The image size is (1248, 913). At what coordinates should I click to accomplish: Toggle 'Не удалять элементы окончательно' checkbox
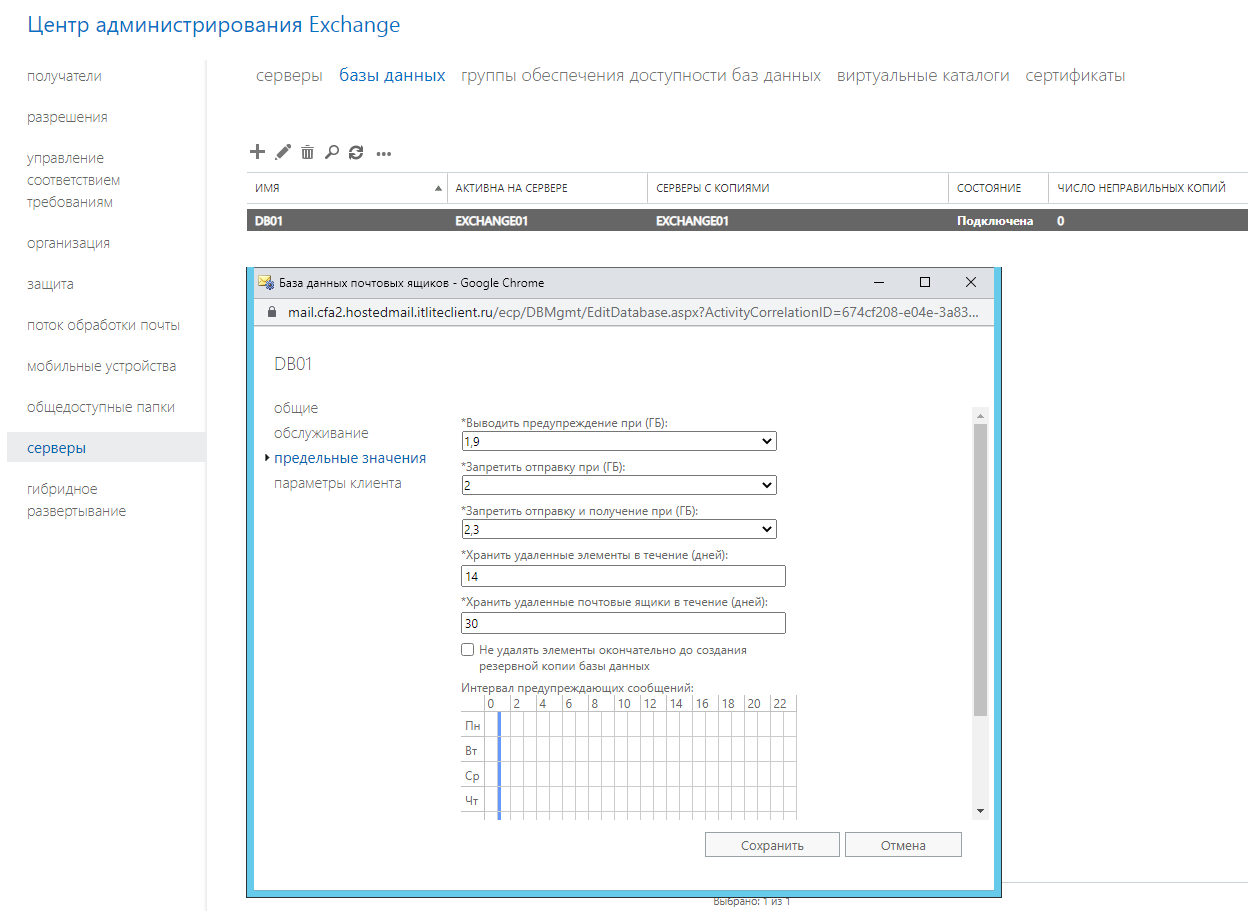[468, 650]
